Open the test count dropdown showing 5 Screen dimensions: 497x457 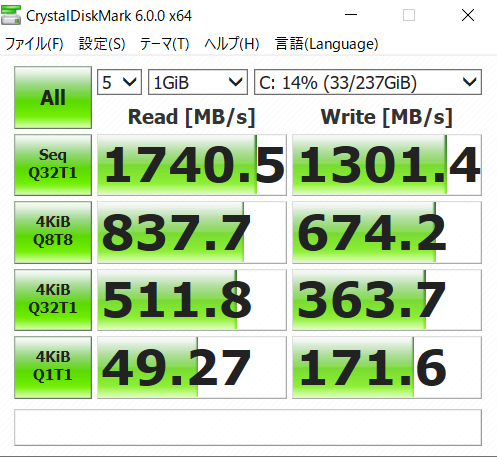pos(119,82)
